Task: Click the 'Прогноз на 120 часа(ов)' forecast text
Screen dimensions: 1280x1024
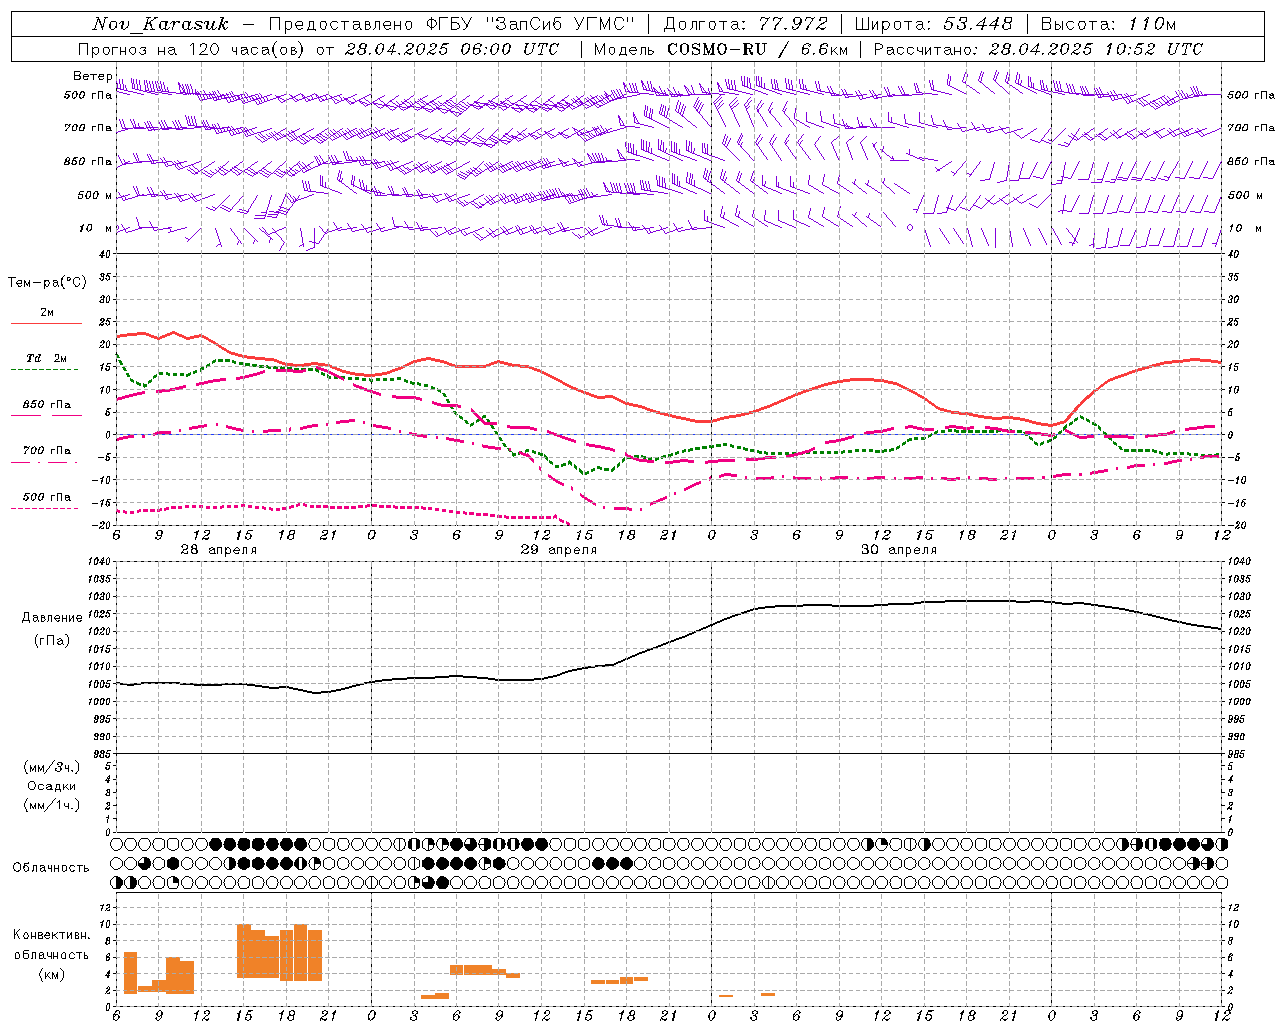Action: point(193,49)
